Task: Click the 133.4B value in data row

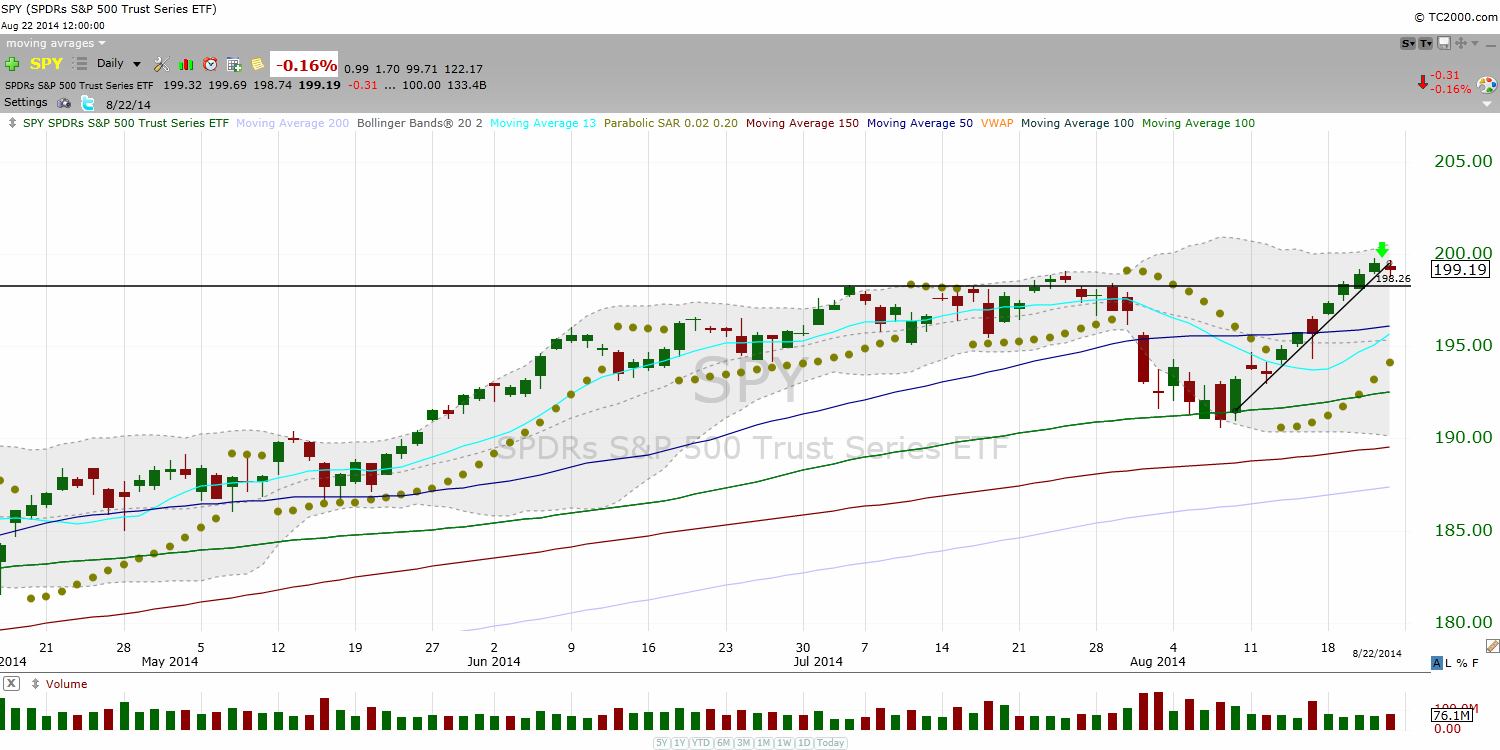Action: (x=466, y=85)
